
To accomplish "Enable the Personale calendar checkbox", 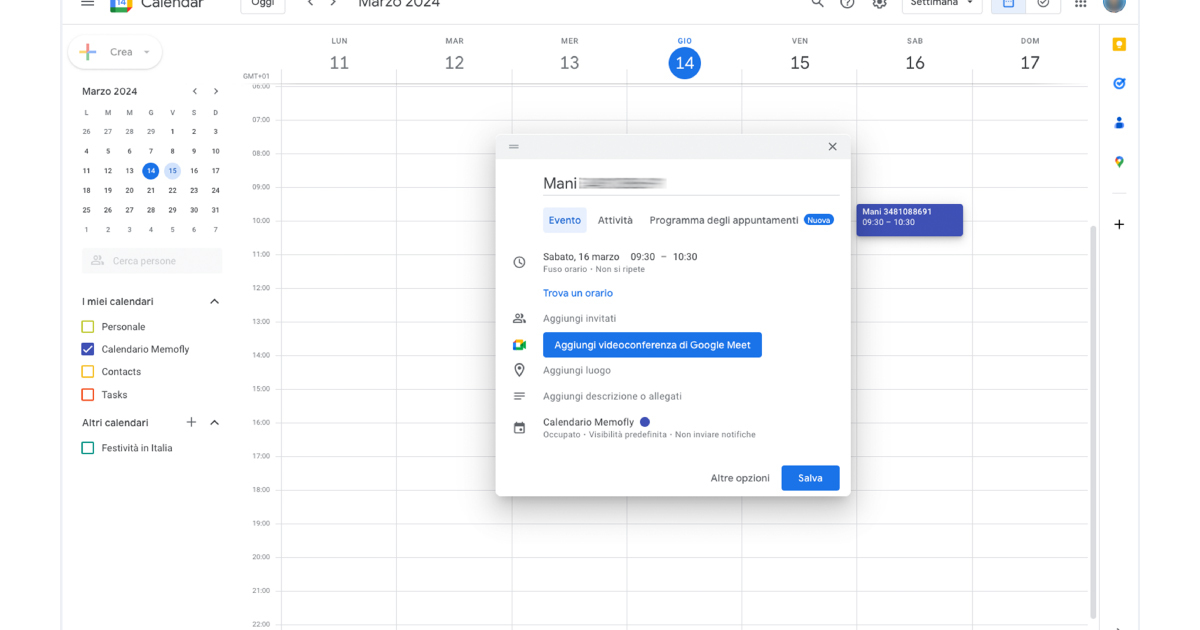I will [88, 327].
